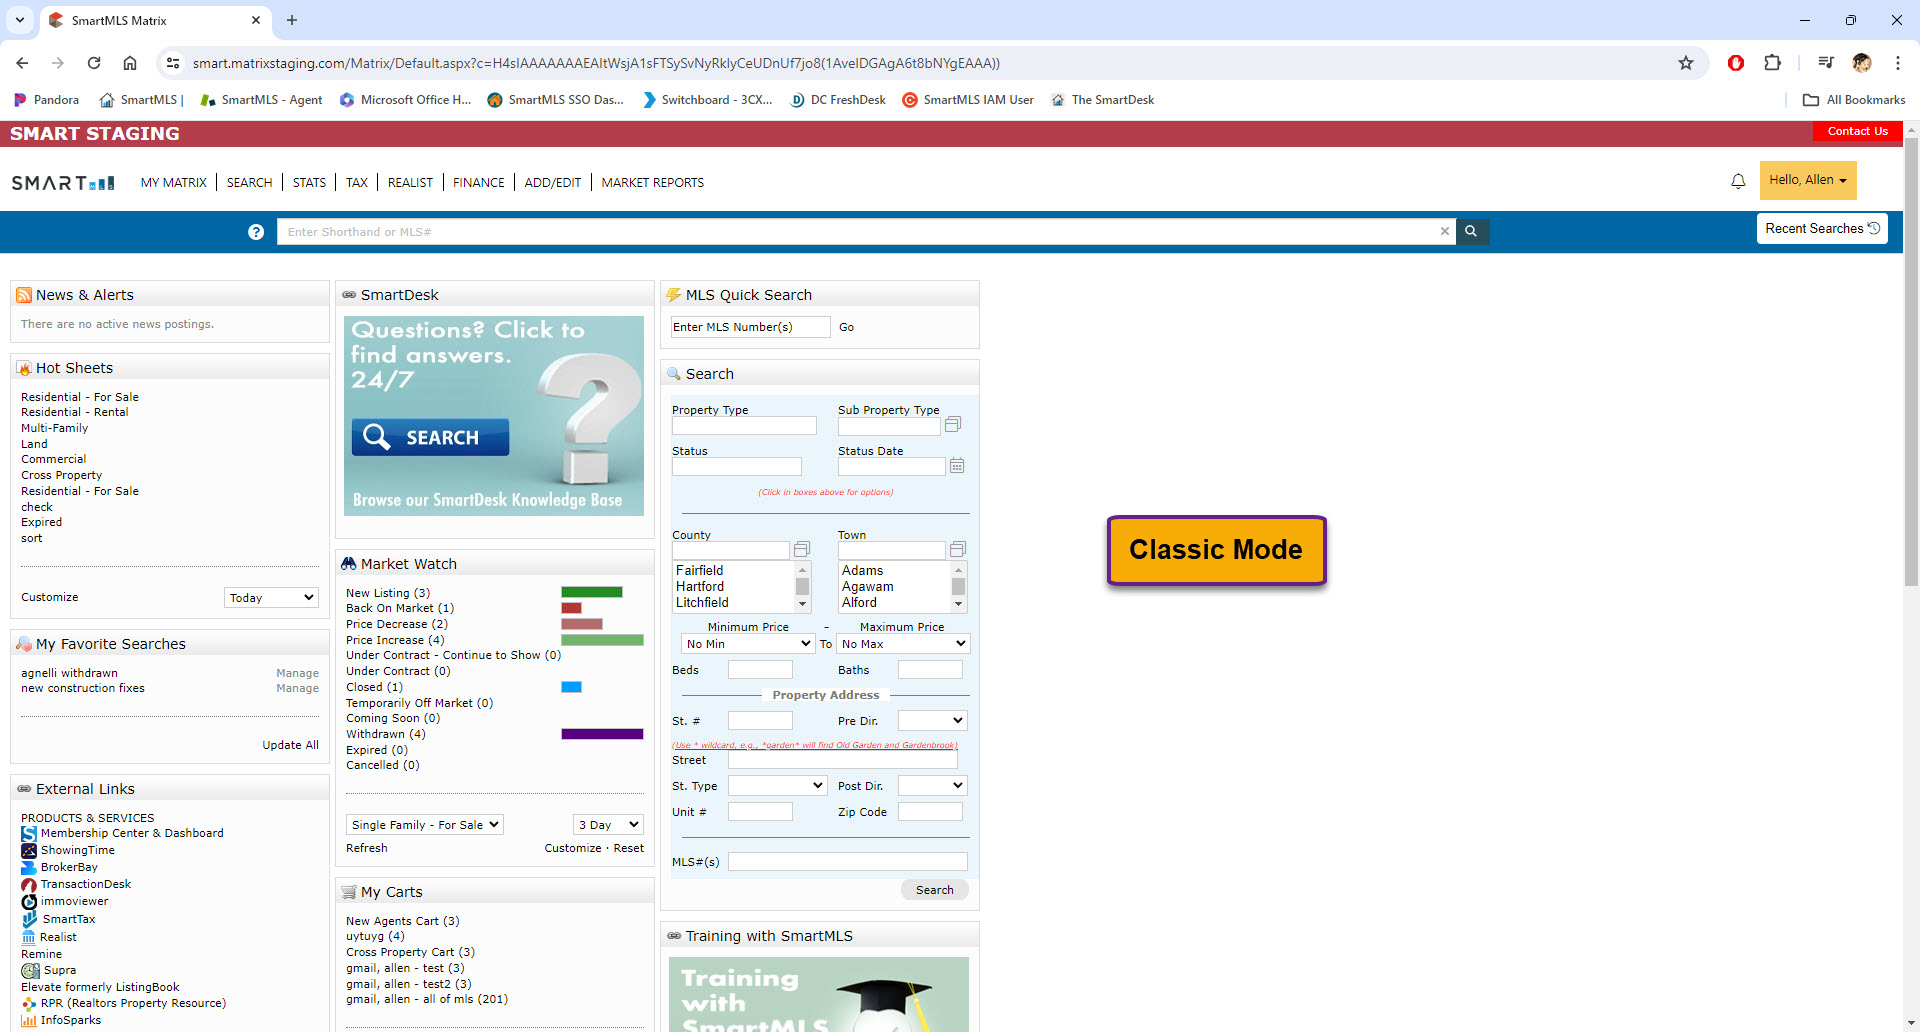Click the notification bell icon
Screen dimensions: 1920x1032
(1738, 181)
